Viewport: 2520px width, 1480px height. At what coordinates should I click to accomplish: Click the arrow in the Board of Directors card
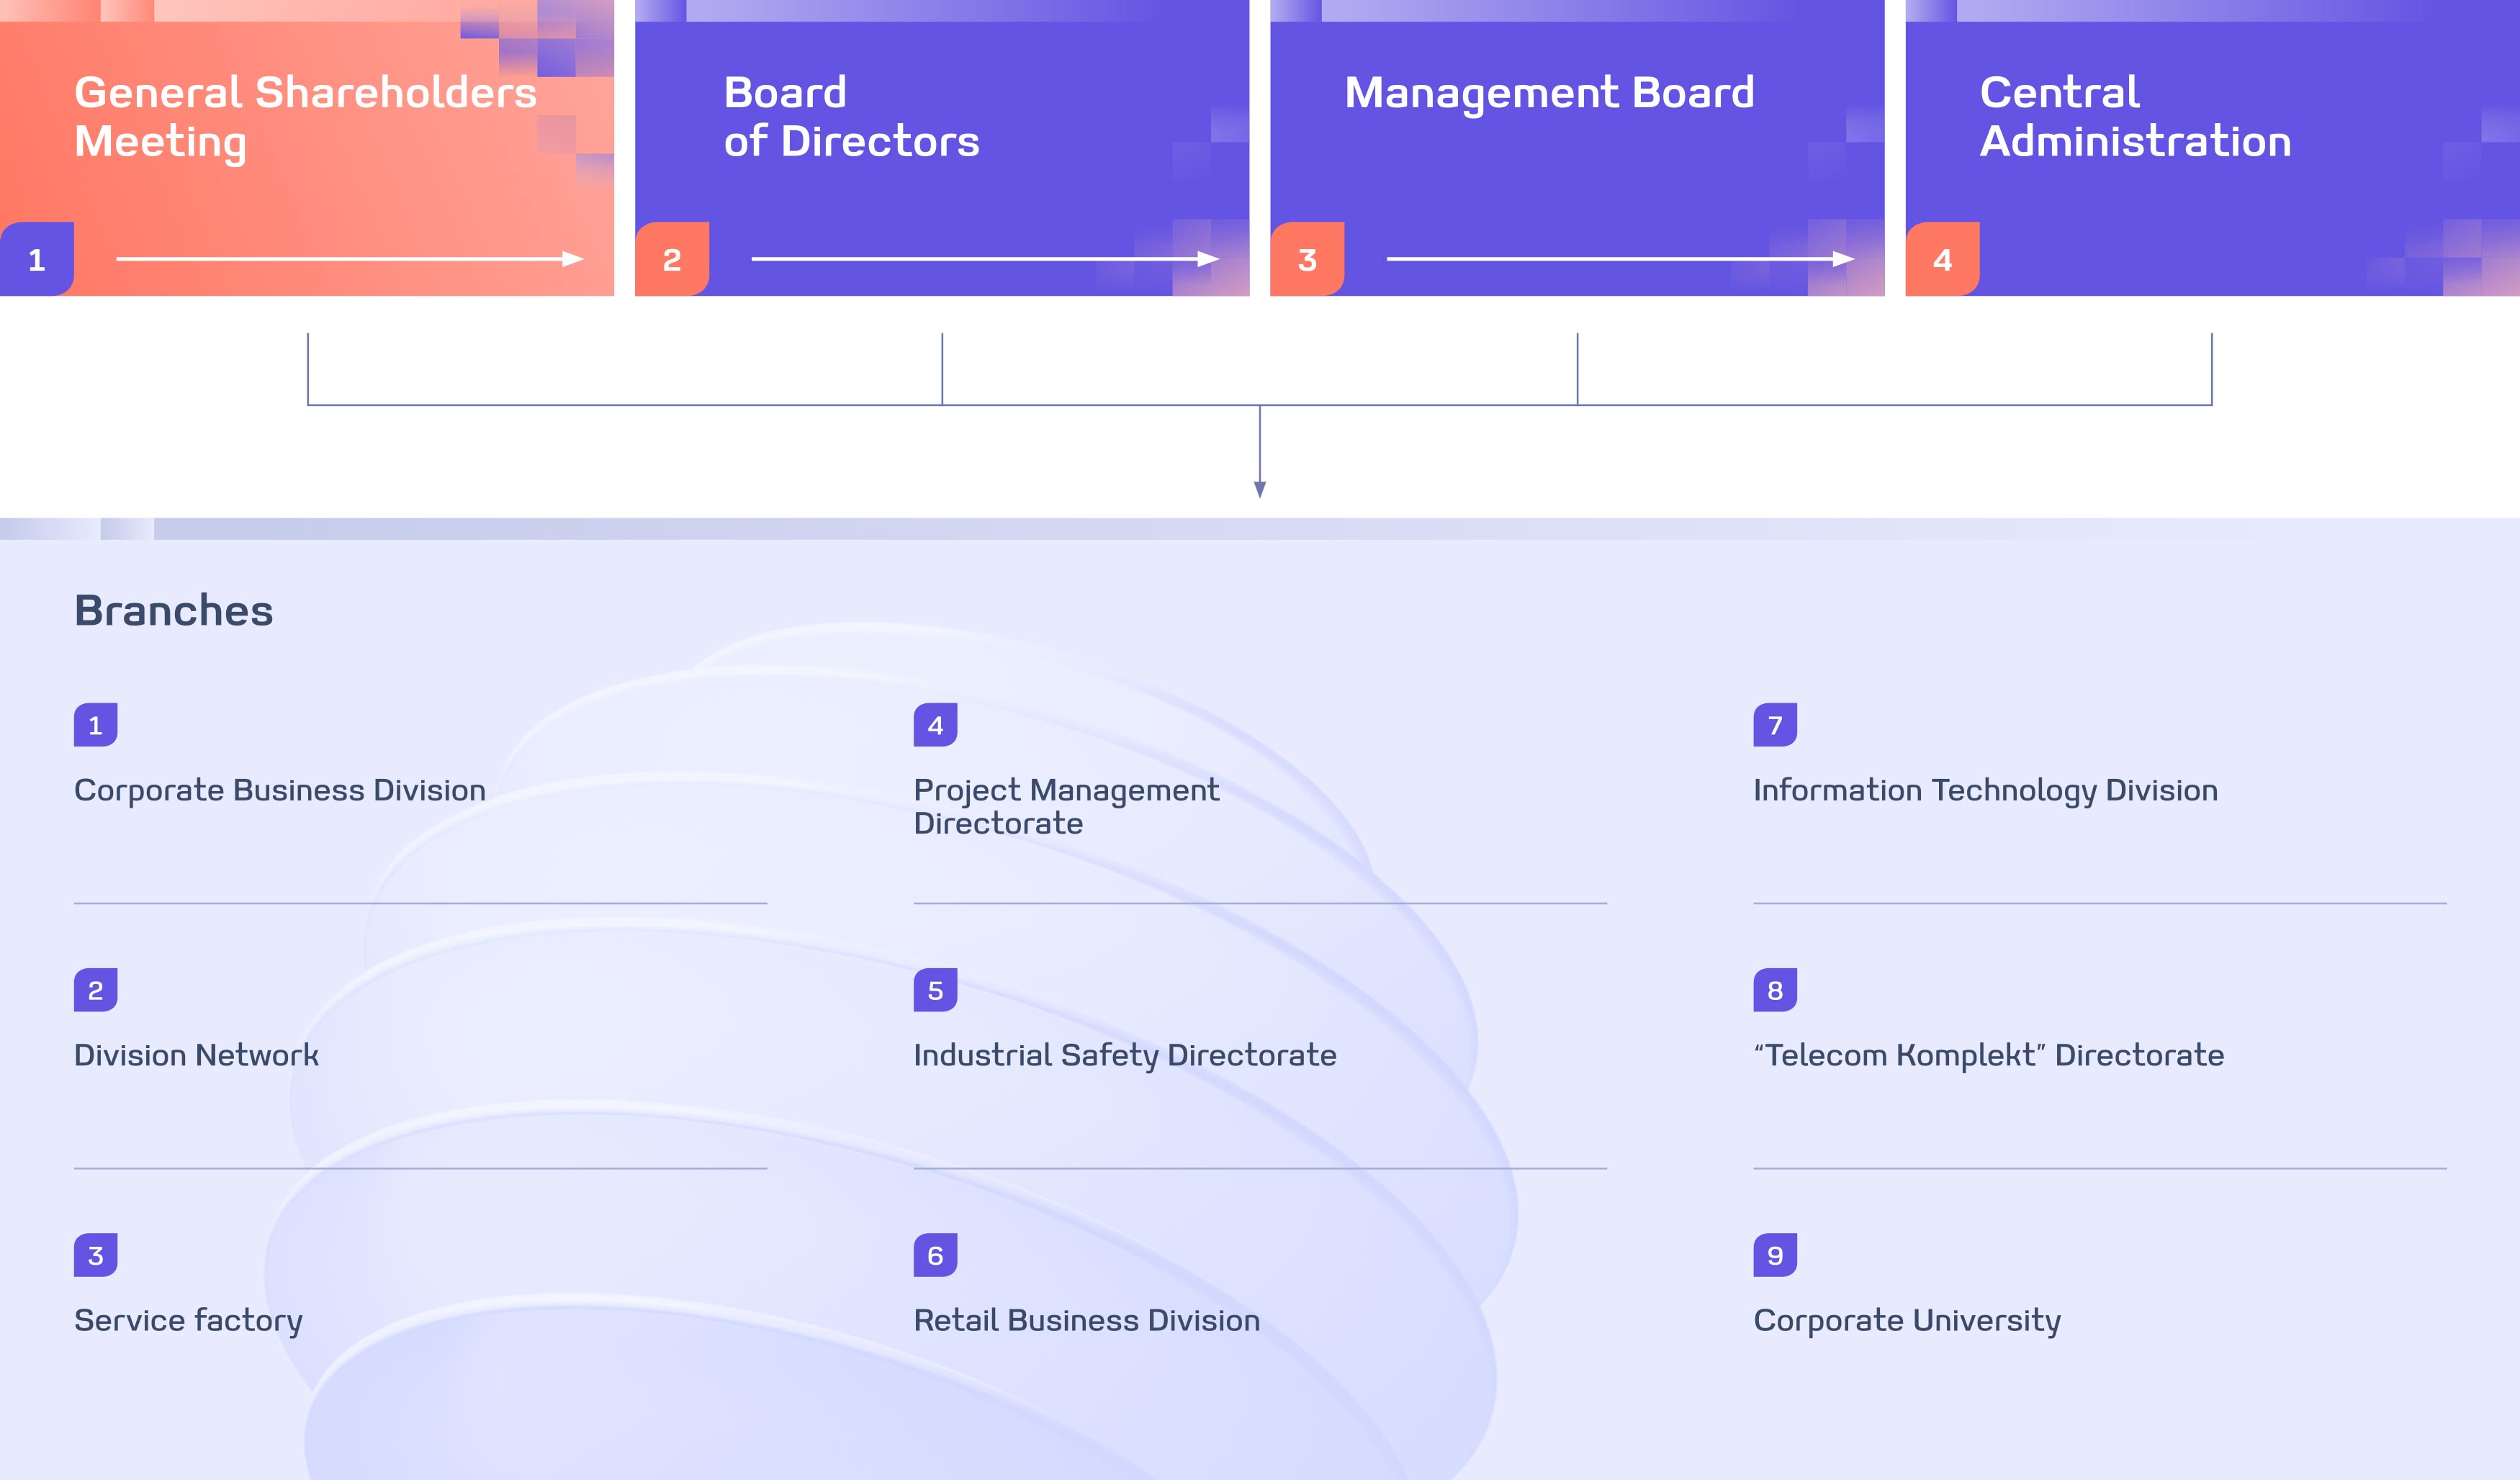pos(985,259)
